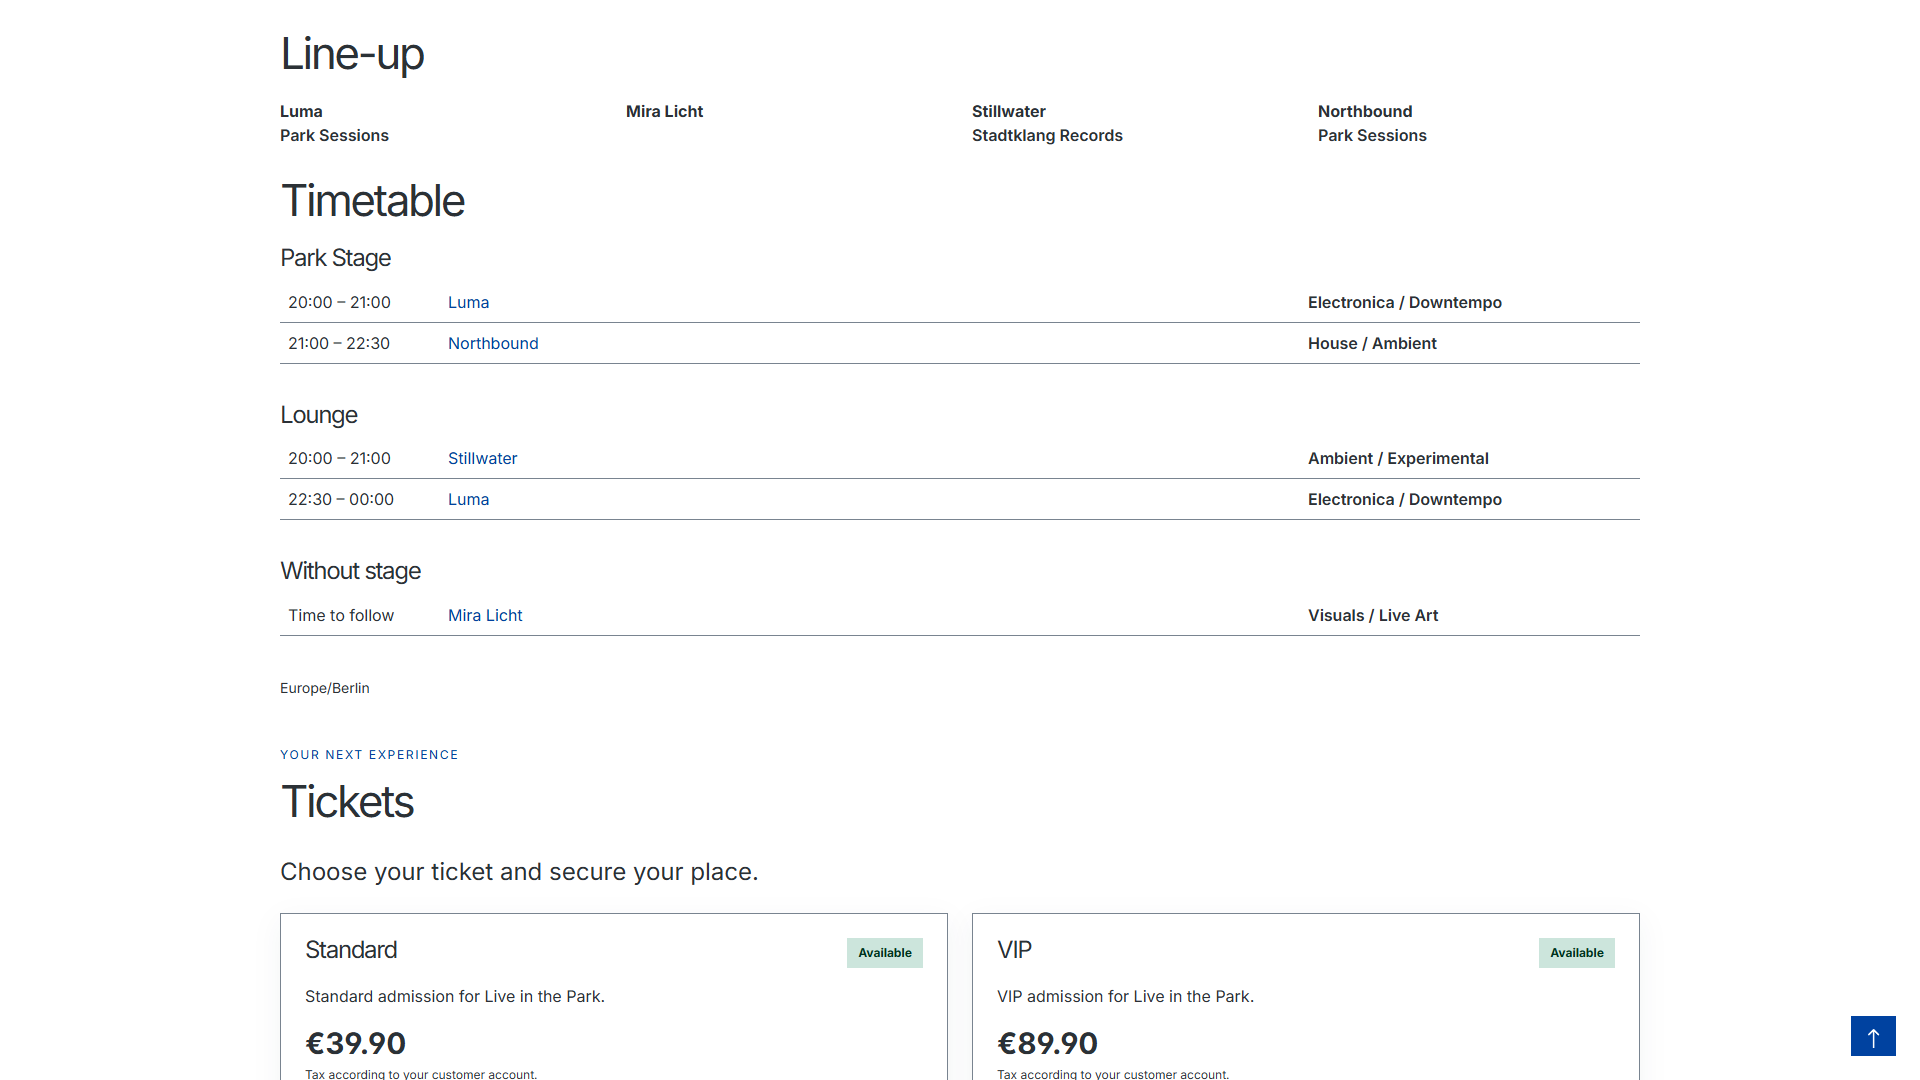Open the Northbound timetable link
Viewport: 1920px width, 1080px height.
click(x=493, y=343)
